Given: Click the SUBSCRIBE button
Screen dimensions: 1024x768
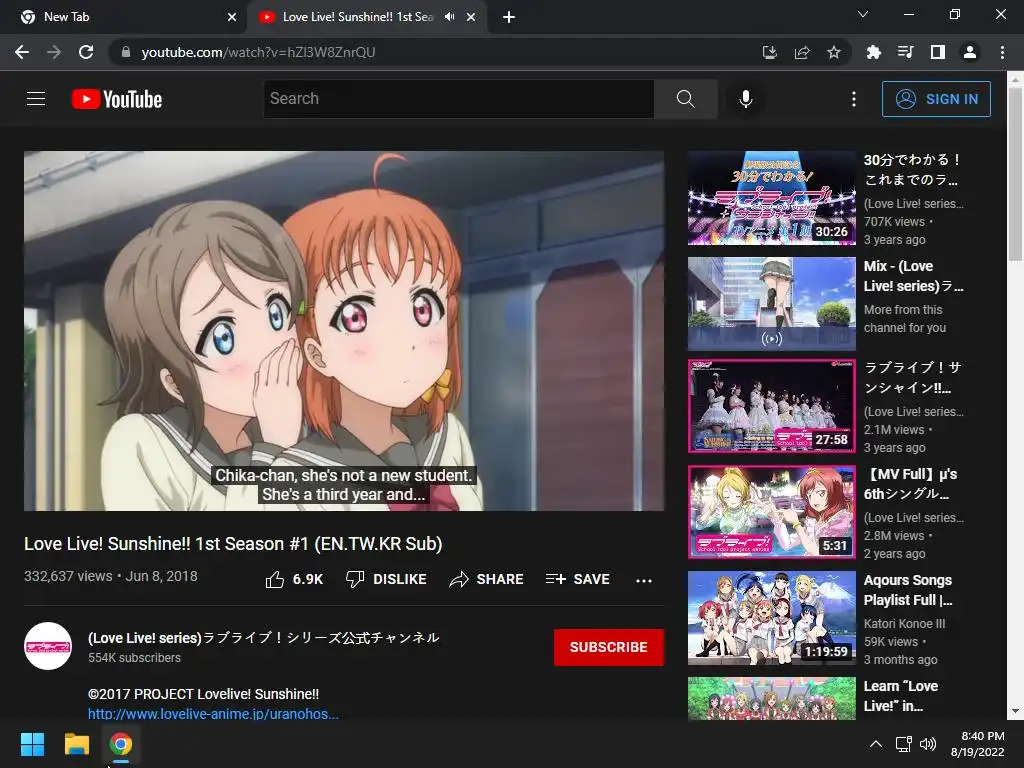Looking at the screenshot, I should click(609, 647).
